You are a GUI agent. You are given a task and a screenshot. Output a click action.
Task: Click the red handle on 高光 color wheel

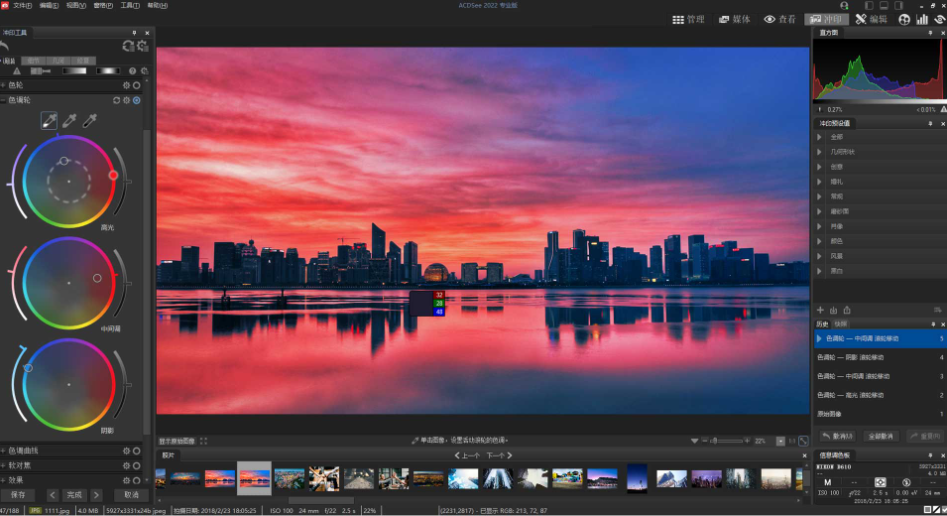113,175
